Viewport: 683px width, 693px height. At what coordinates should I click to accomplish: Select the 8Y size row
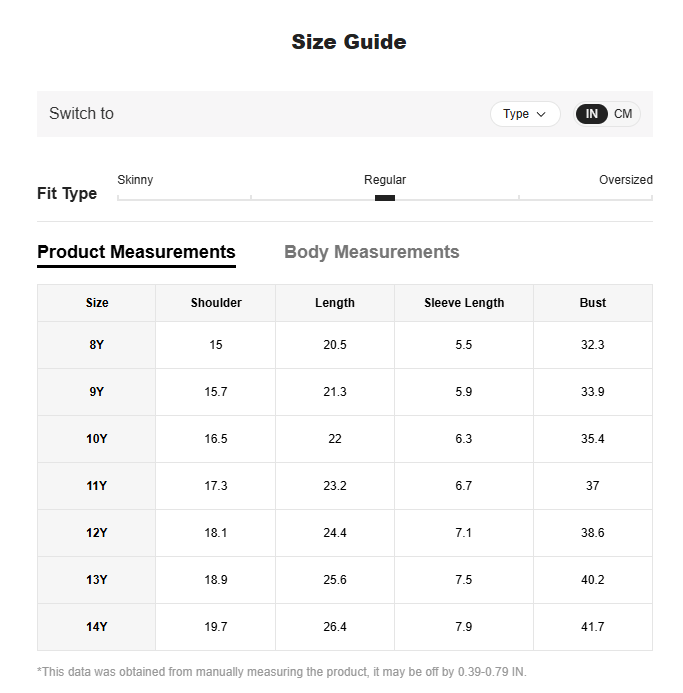point(345,345)
